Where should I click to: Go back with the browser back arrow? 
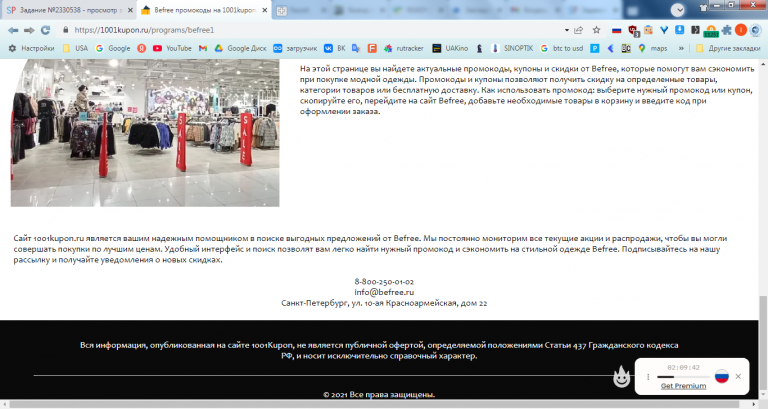[13, 30]
